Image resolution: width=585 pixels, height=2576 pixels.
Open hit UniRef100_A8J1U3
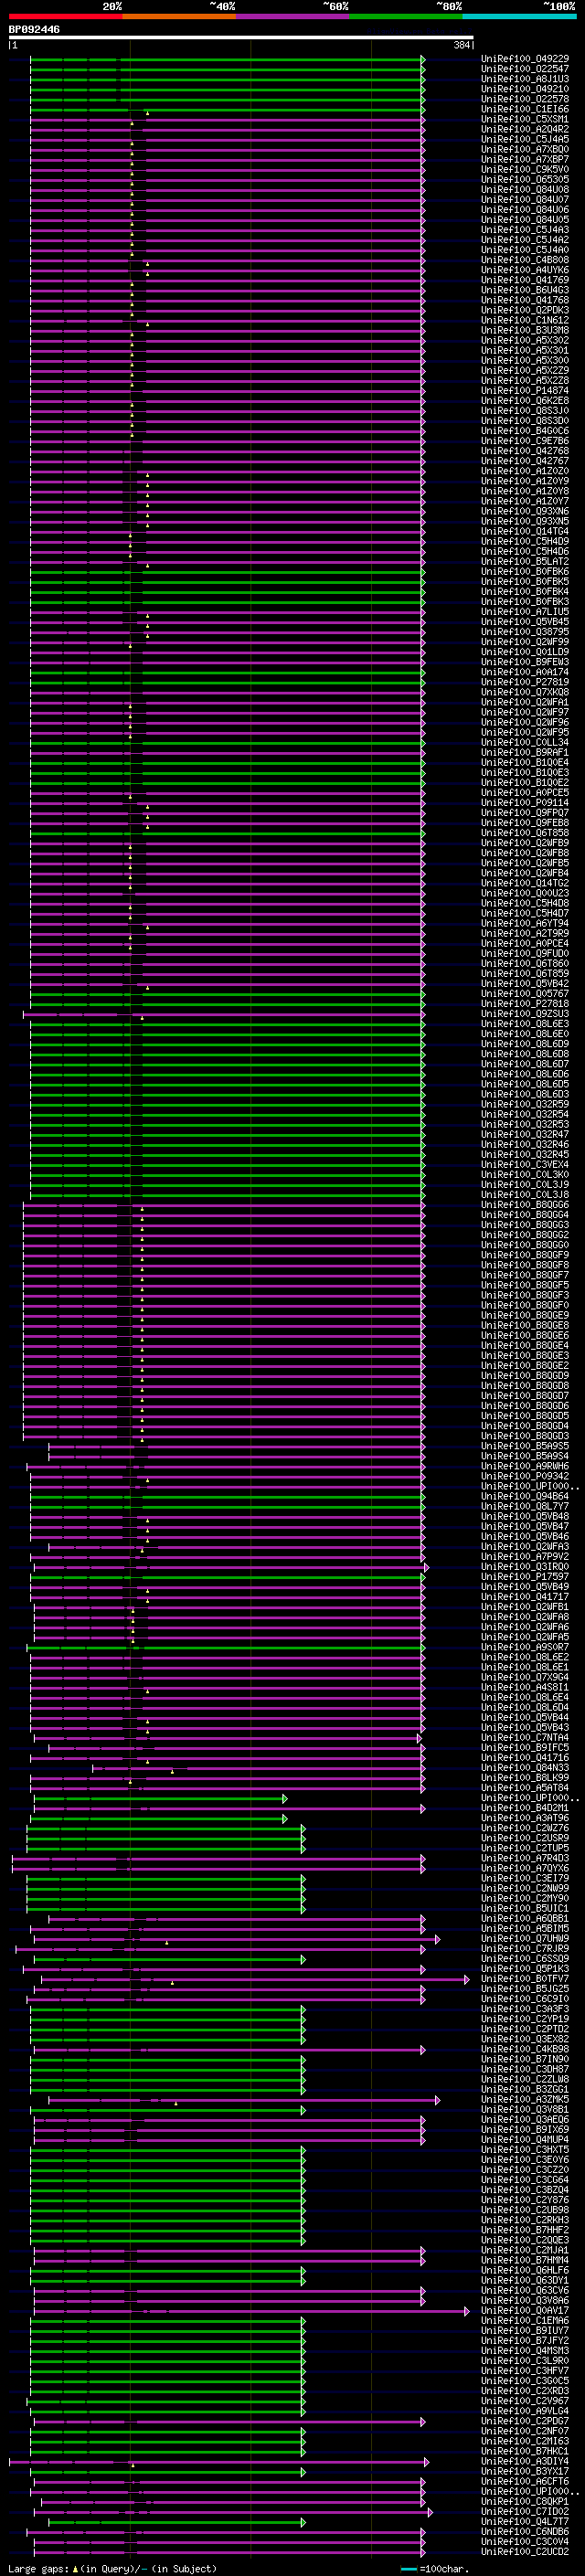click(525, 79)
